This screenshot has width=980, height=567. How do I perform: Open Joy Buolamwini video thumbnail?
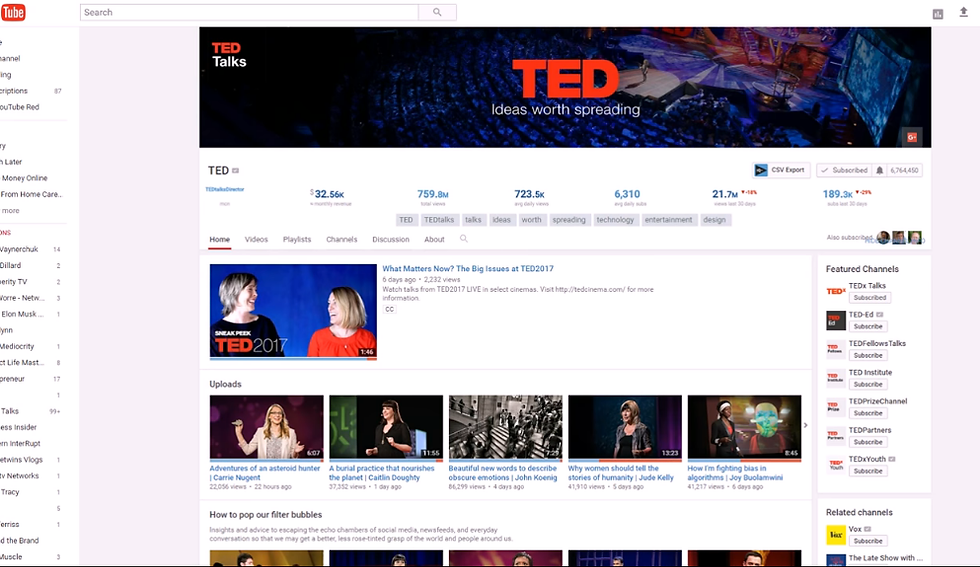744,428
